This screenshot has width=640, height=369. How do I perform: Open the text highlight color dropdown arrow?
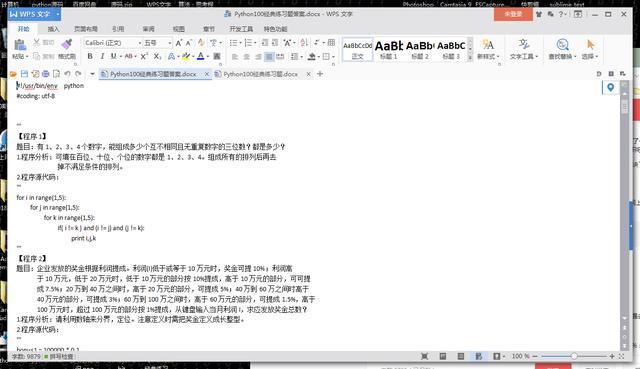click(193, 56)
